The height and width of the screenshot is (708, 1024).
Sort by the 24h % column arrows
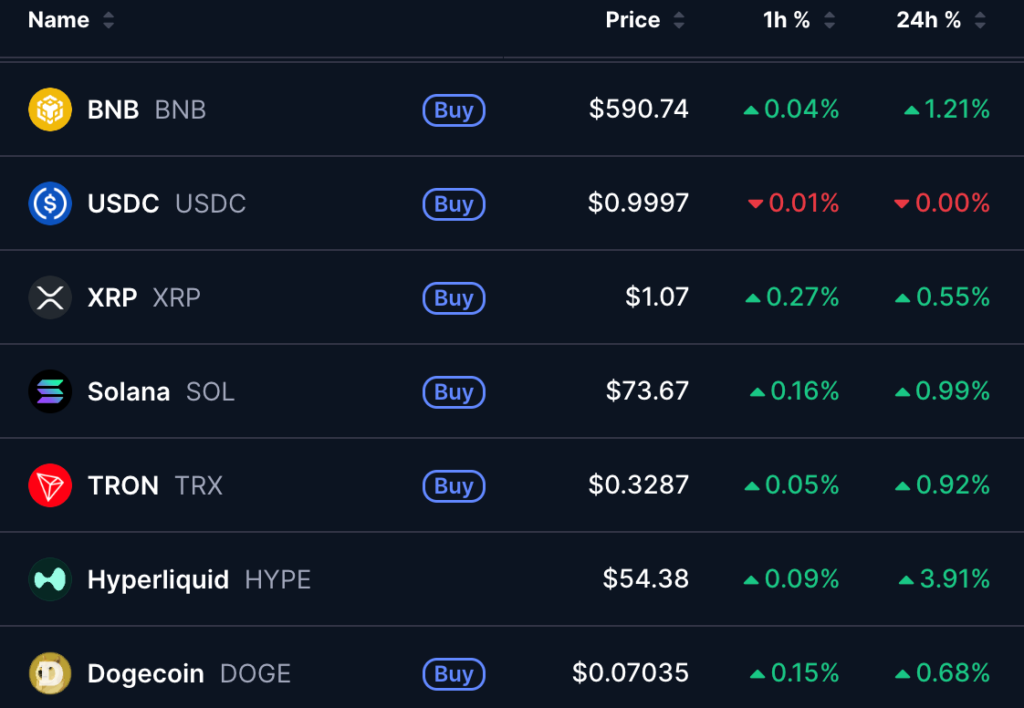coord(940,20)
